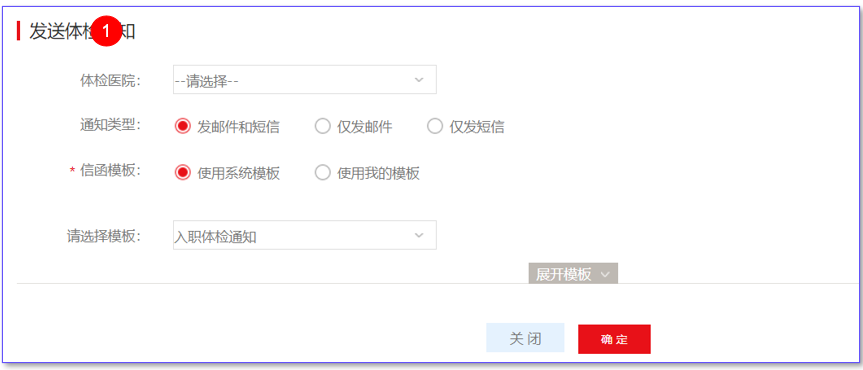
Task: Click the 通知类型 field label
Action: (111, 126)
